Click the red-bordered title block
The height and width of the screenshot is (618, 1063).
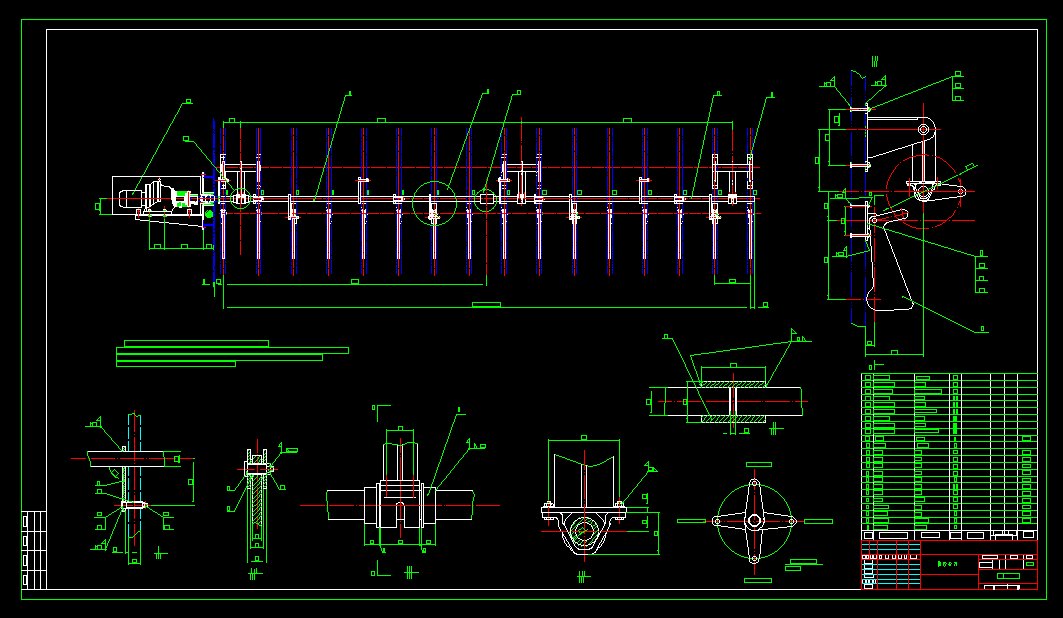(949, 565)
